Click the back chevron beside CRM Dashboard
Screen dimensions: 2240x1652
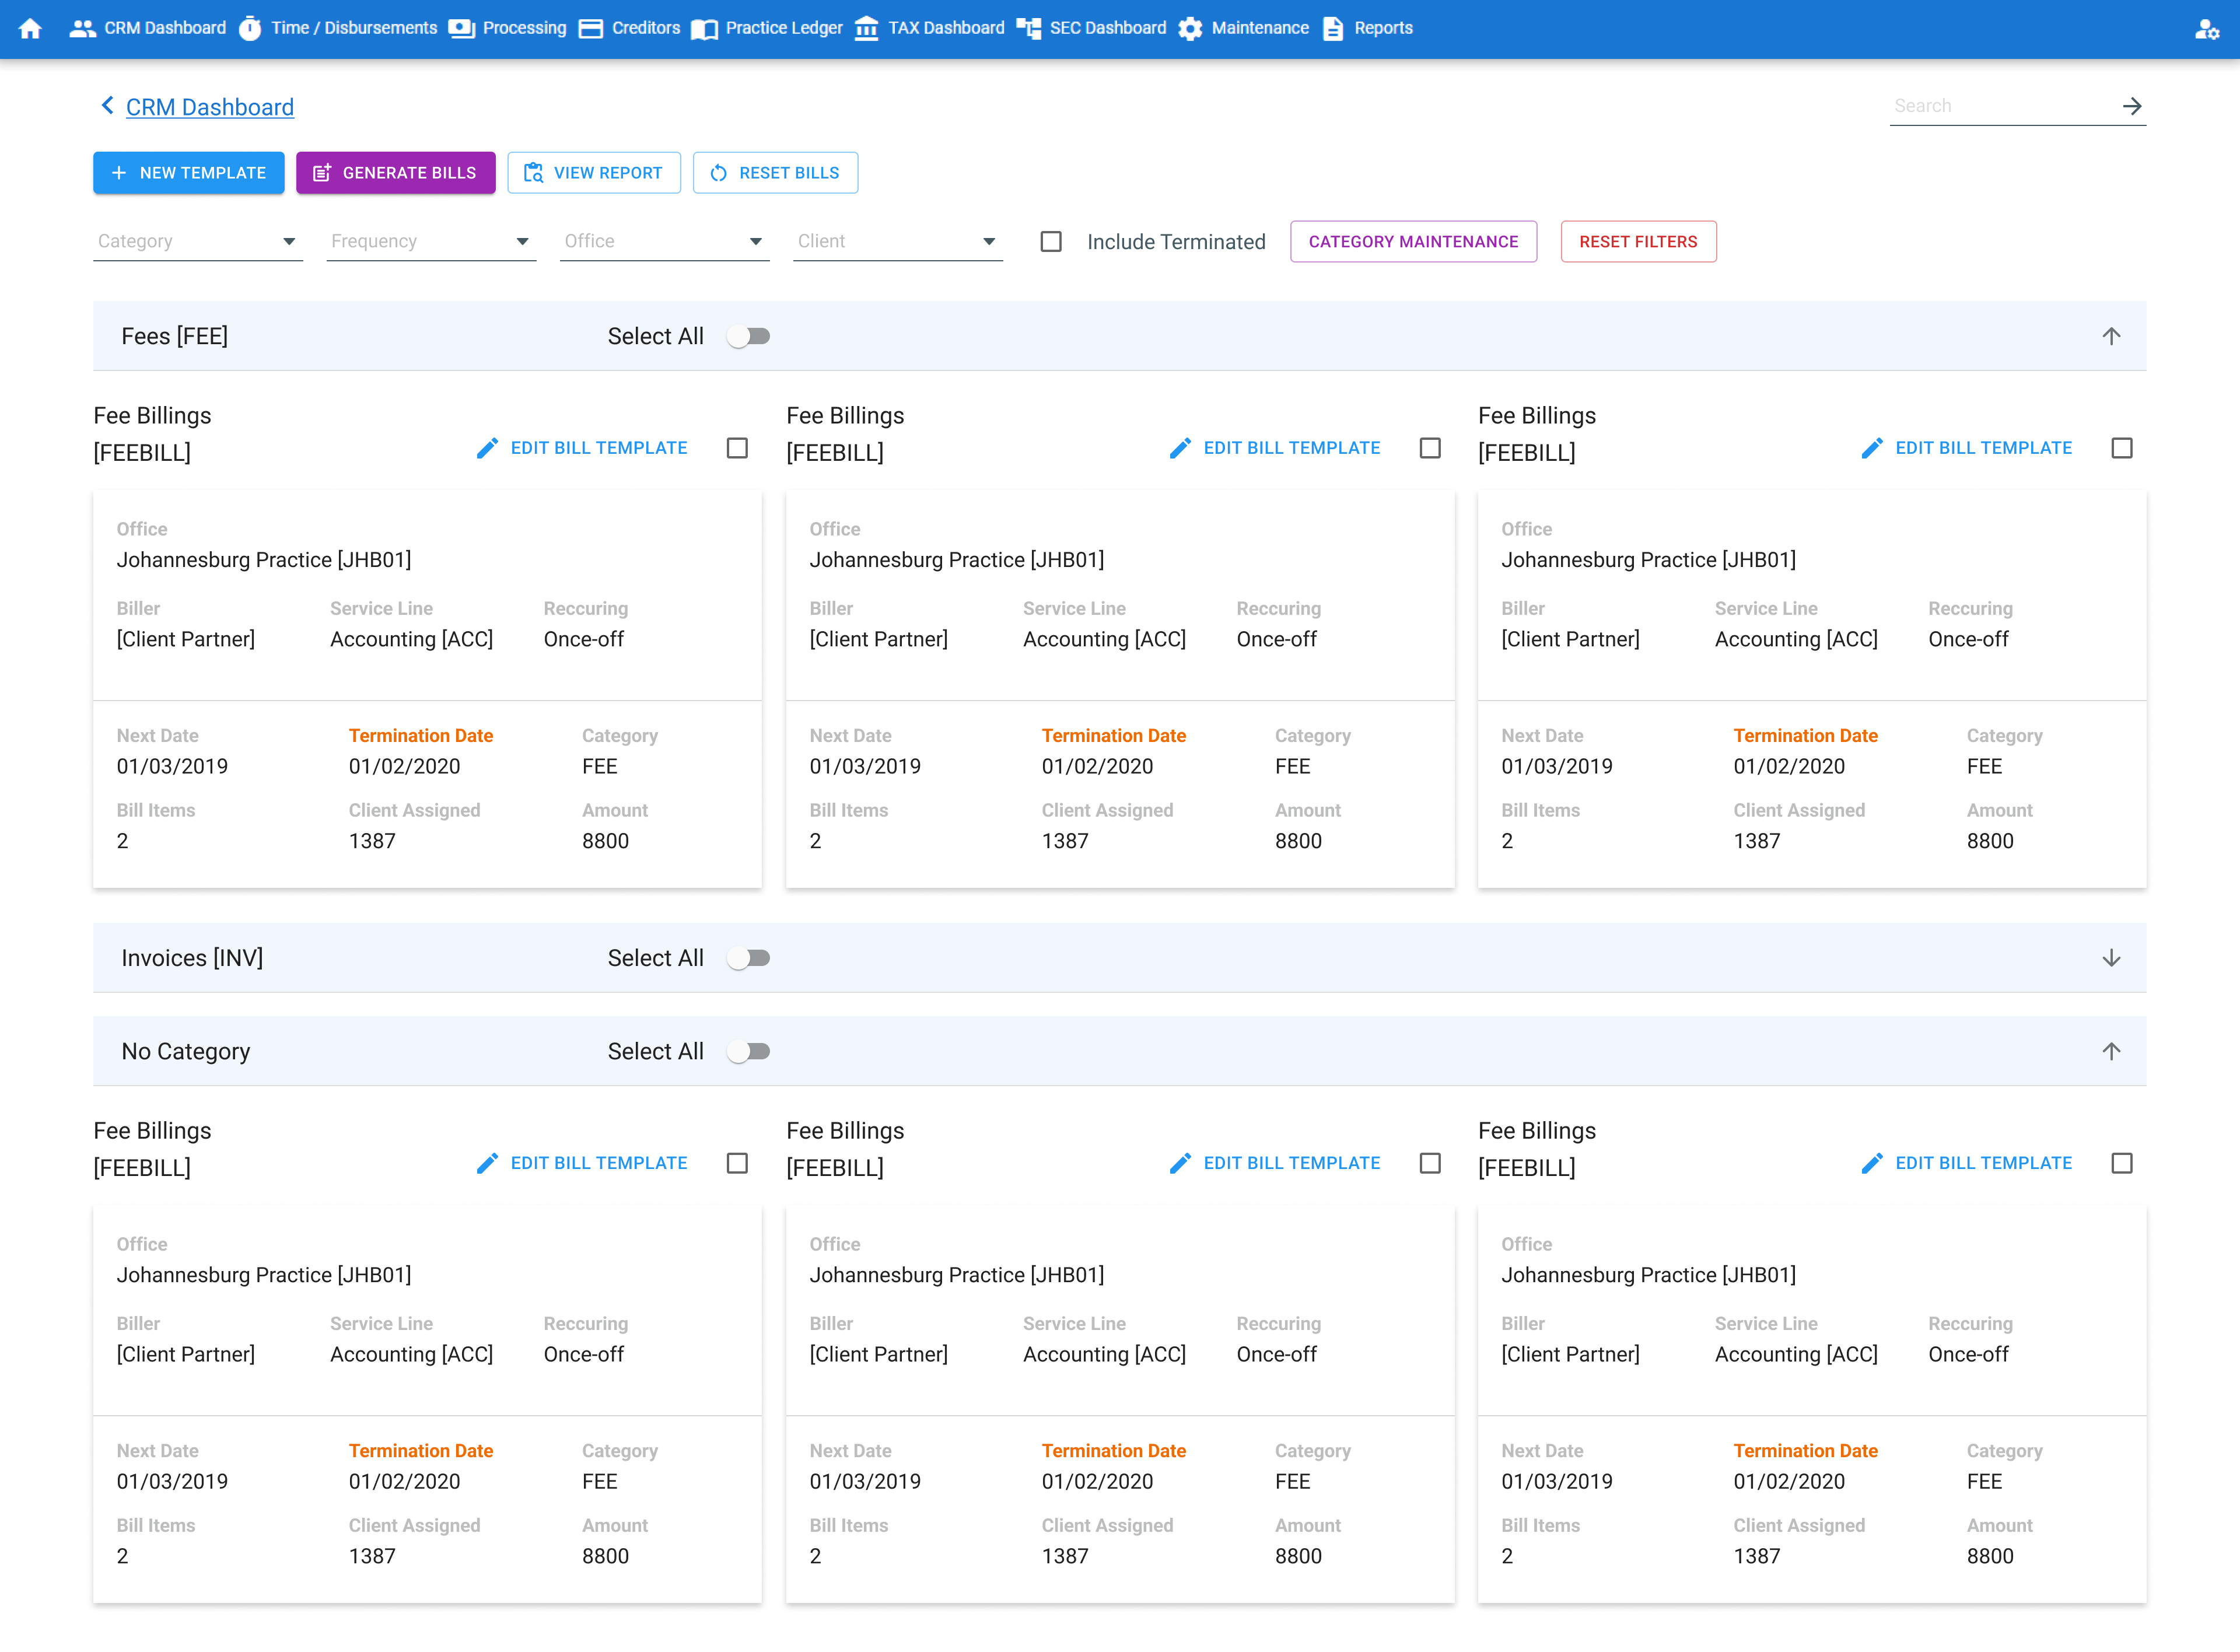(x=107, y=105)
